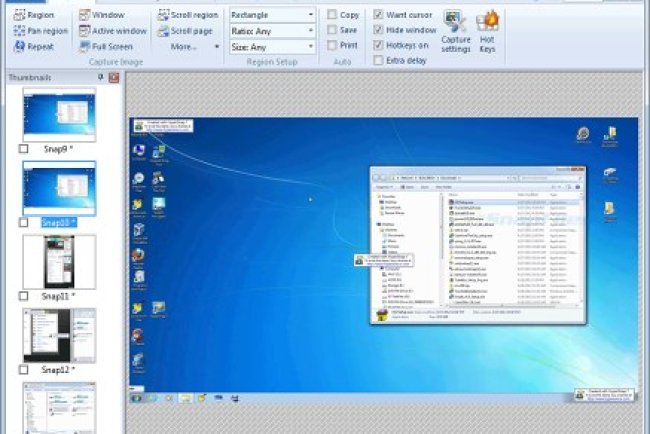Open the Ratio: Any dropdown
650x434 pixels.
coord(272,31)
